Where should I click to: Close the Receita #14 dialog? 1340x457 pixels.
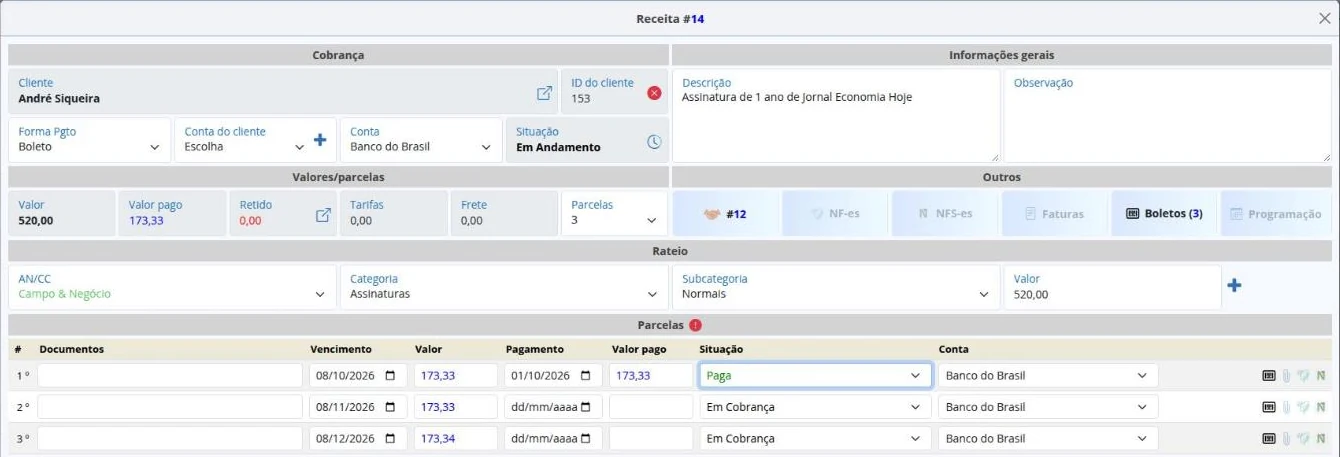pyautogui.click(x=1324, y=18)
